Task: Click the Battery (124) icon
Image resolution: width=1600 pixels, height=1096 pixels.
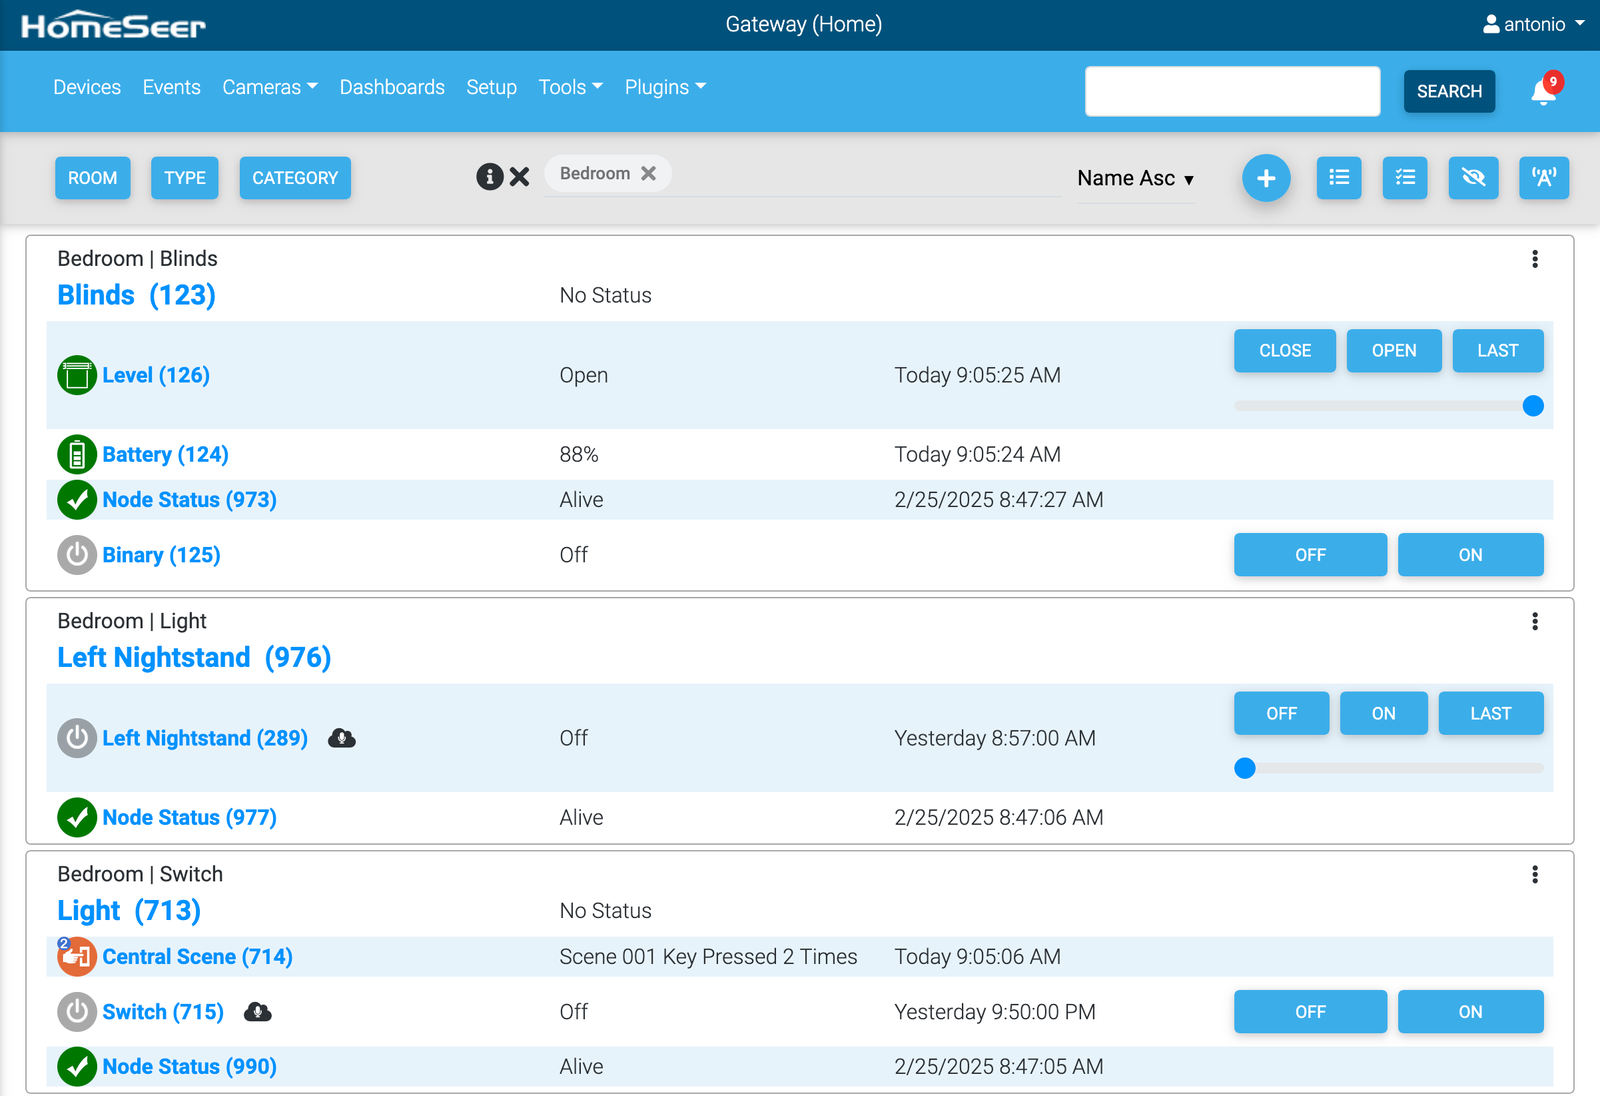Action: point(77,454)
